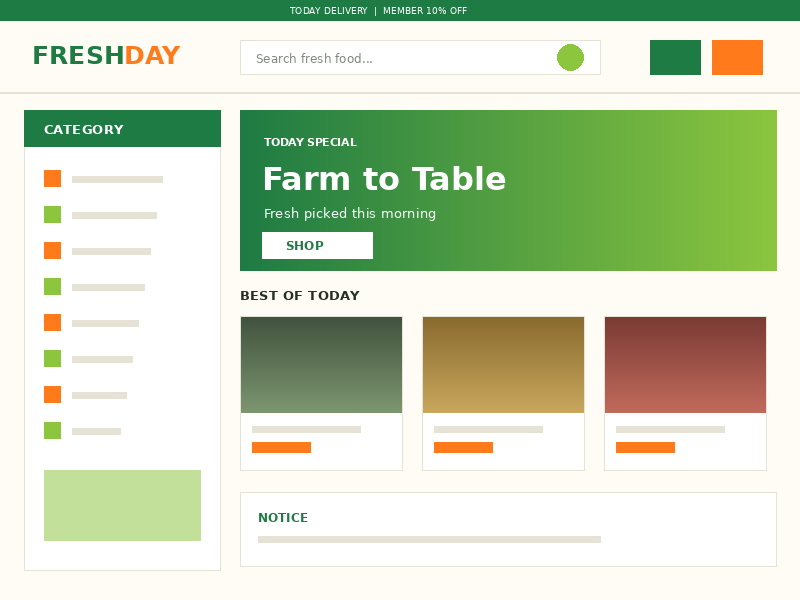Viewport: 800px width, 600px height.
Task: Click the dark green header square button
Action: coord(675,57)
